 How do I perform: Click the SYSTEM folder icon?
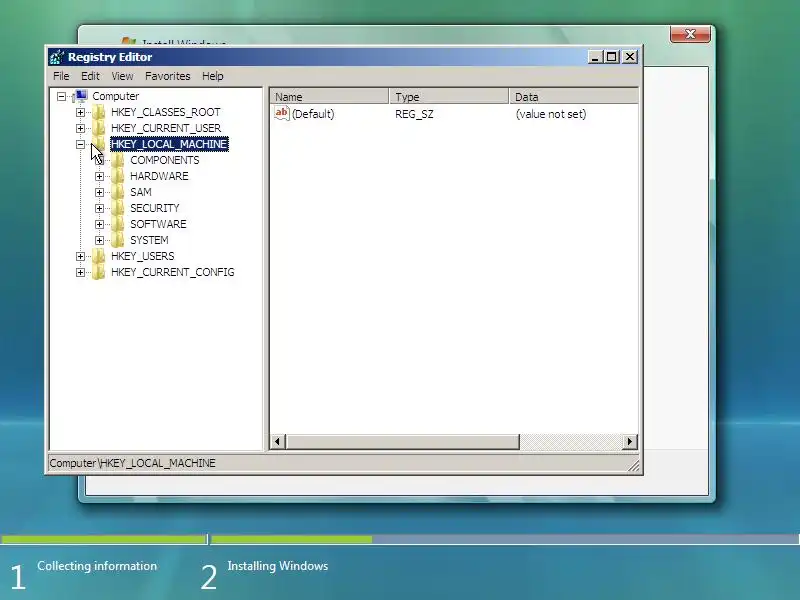click(x=117, y=240)
